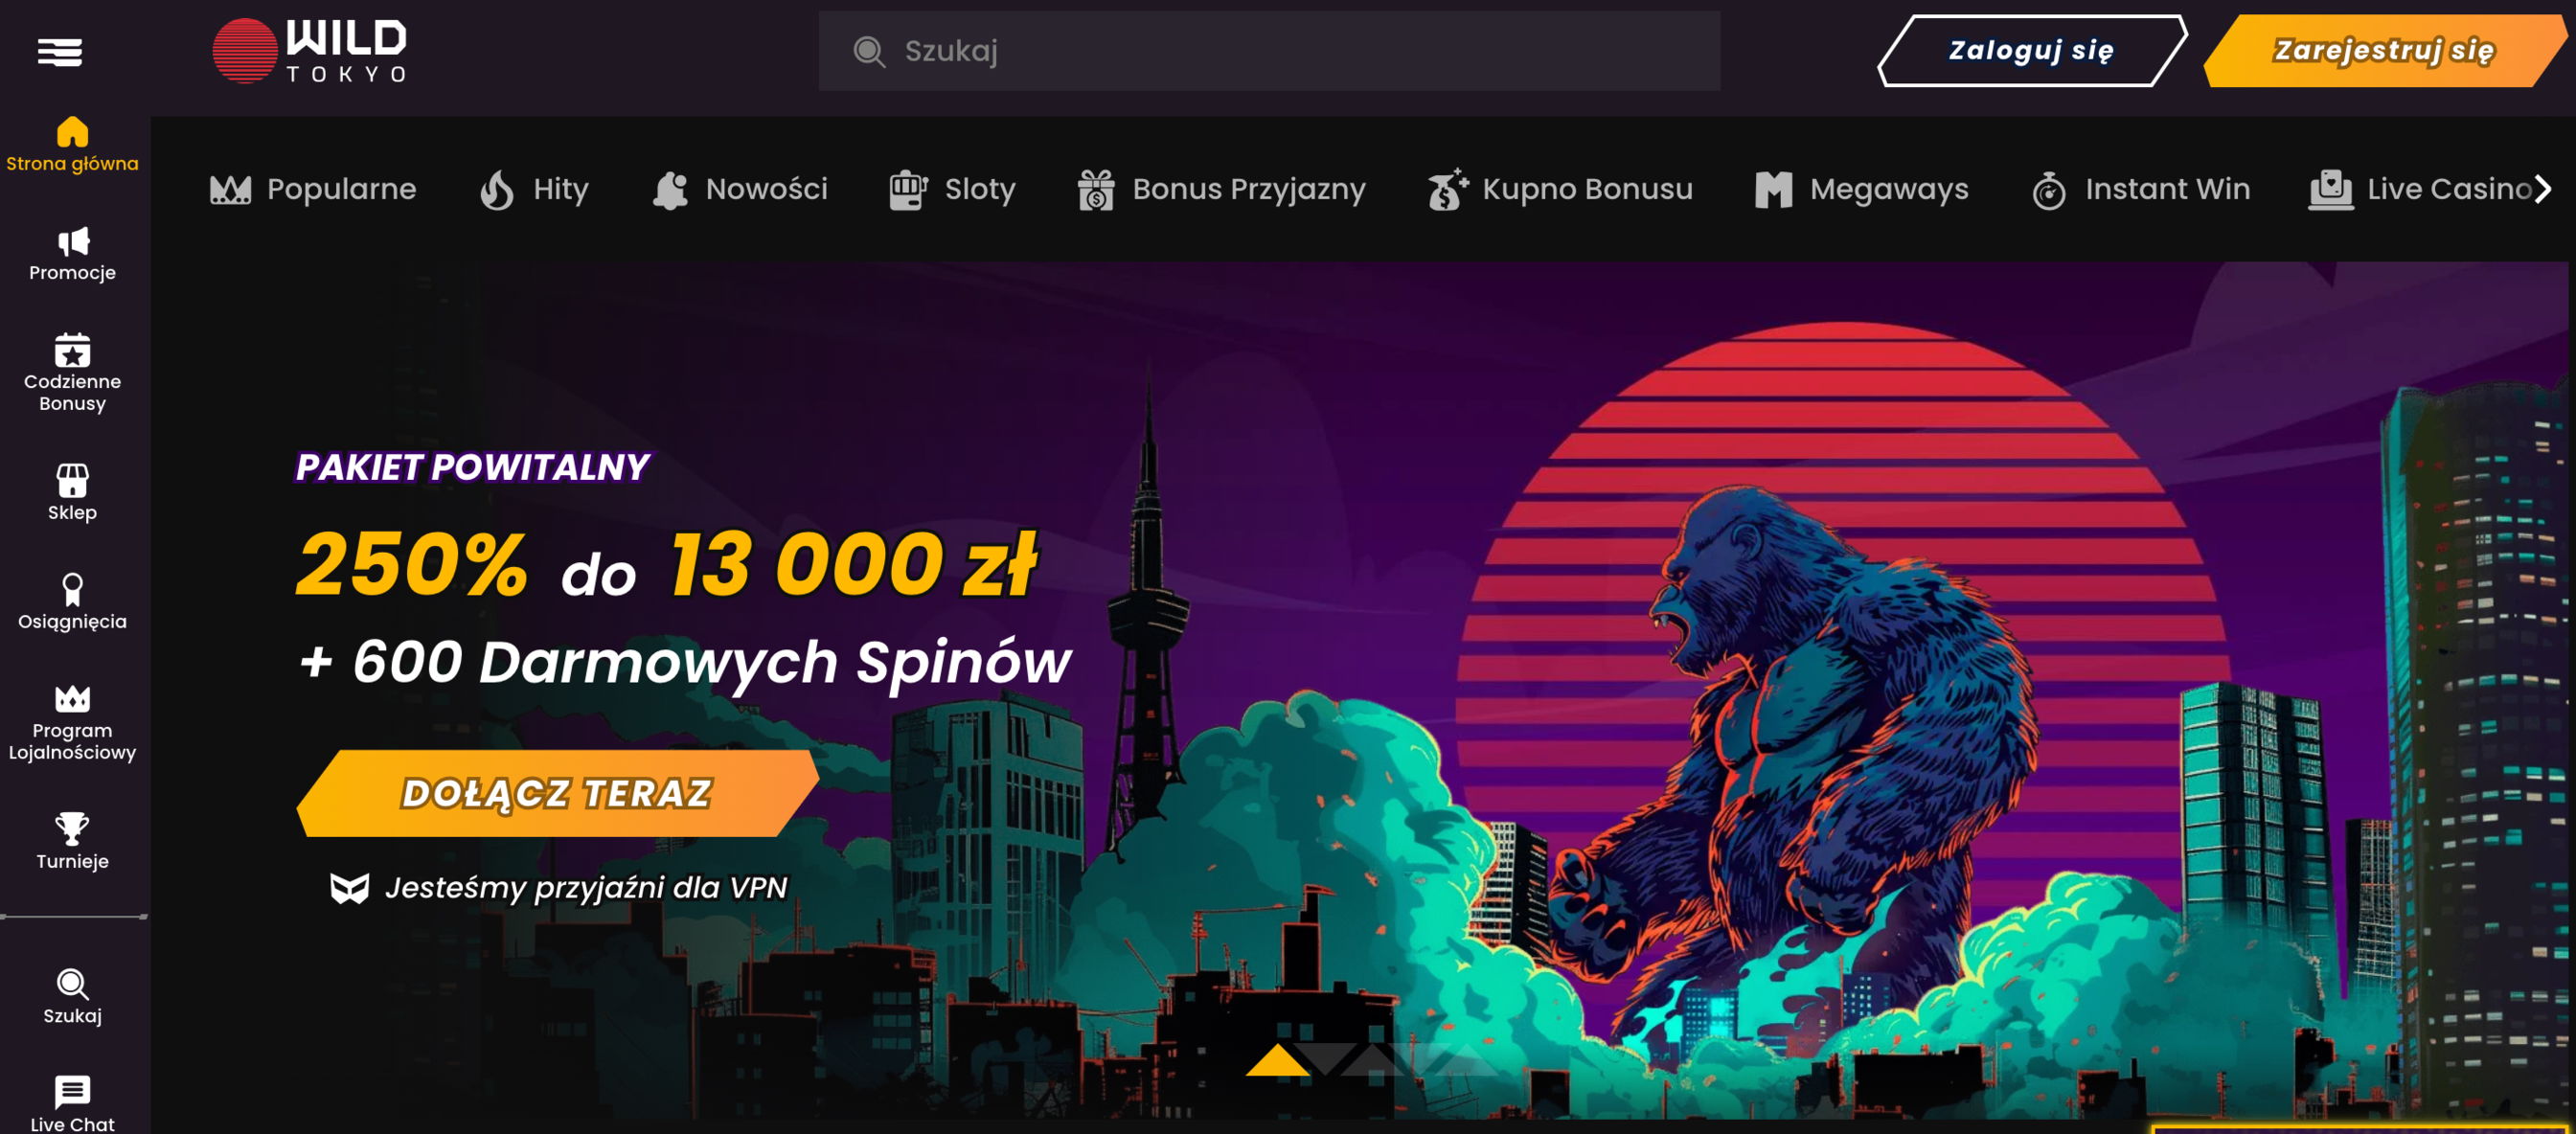The width and height of the screenshot is (2576, 1134).
Task: Click the Szukaj search field
Action: pos(1269,51)
